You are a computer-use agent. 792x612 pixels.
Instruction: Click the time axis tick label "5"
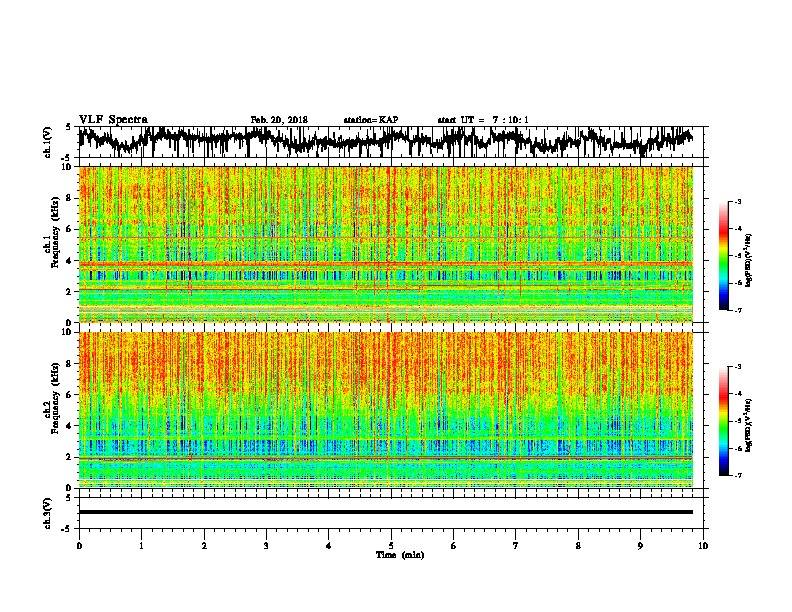tap(391, 546)
